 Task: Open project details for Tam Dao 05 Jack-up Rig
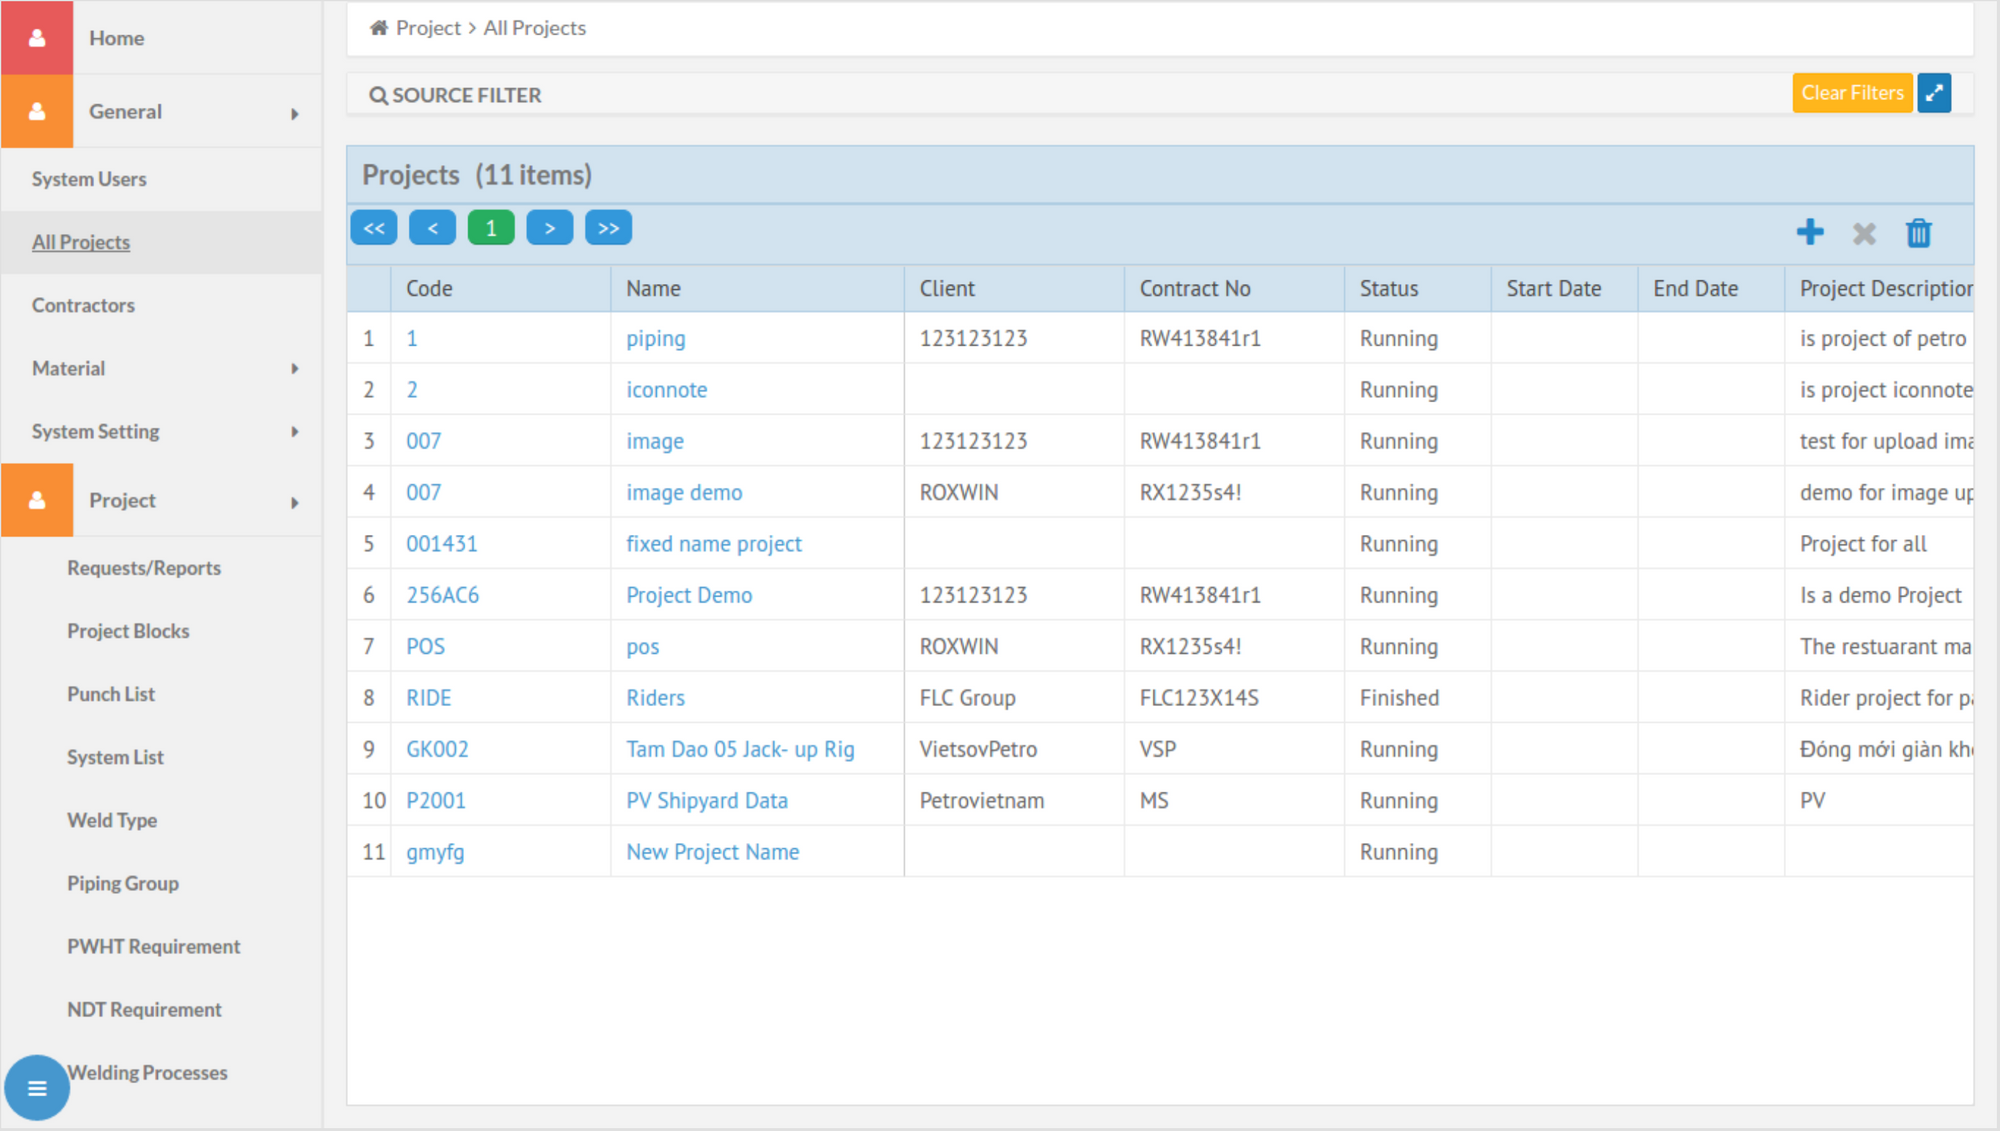point(742,749)
